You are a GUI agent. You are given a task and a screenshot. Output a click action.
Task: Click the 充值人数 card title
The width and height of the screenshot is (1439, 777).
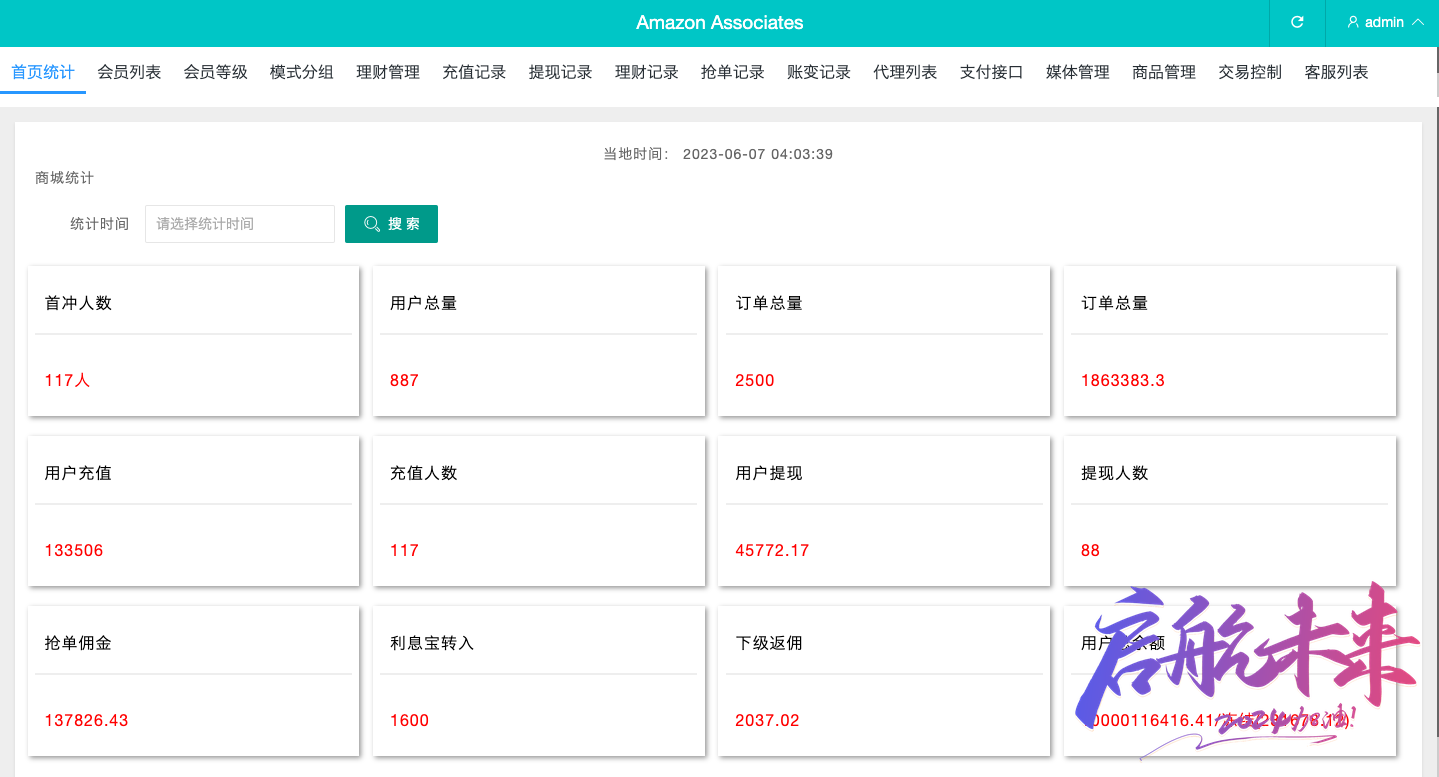(423, 473)
